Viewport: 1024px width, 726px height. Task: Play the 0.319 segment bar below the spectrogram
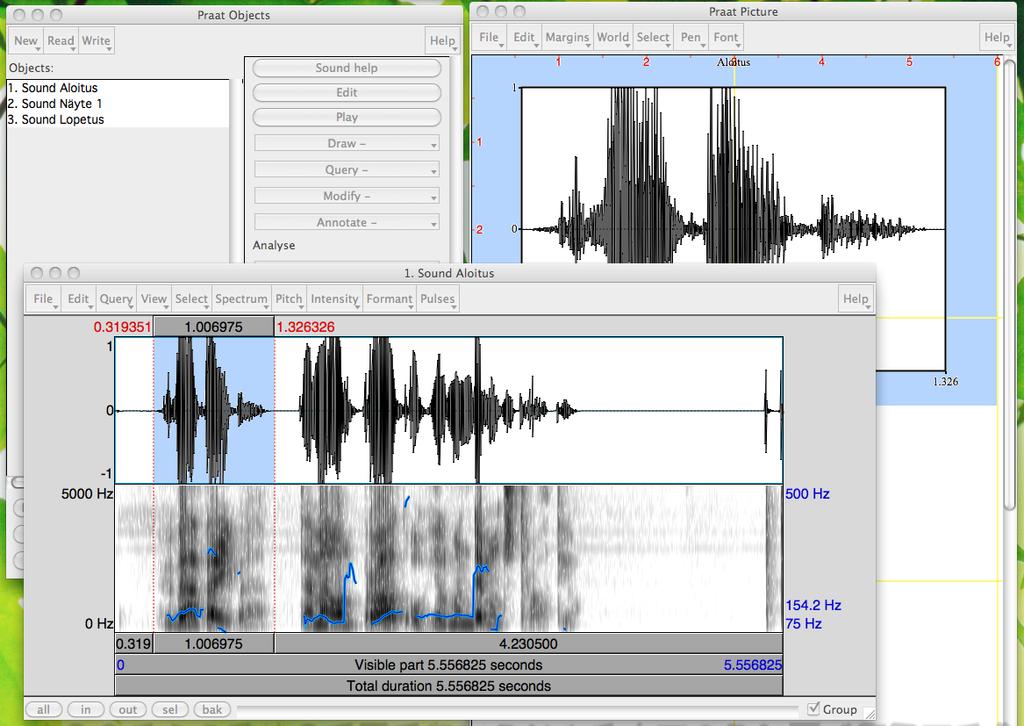[x=134, y=644]
